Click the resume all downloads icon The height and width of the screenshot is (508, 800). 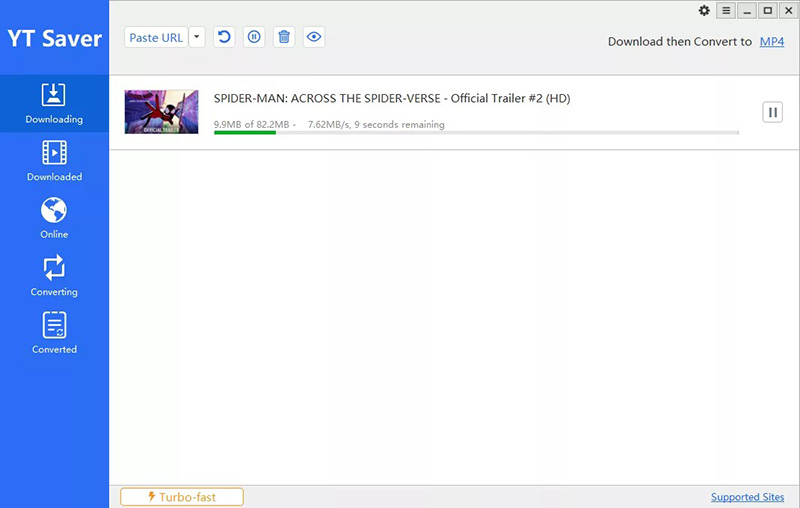224,37
